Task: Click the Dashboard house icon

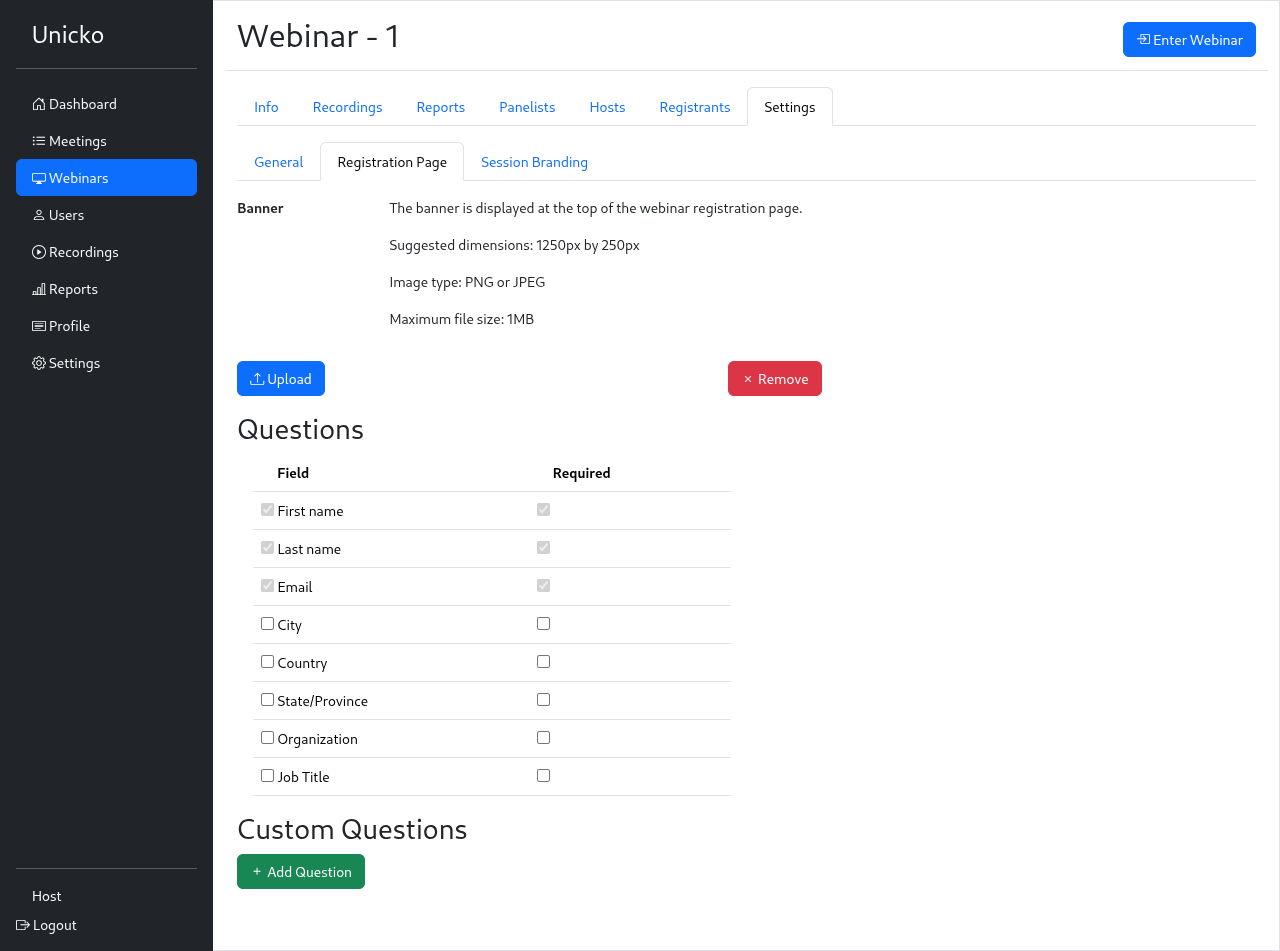Action: point(39,104)
